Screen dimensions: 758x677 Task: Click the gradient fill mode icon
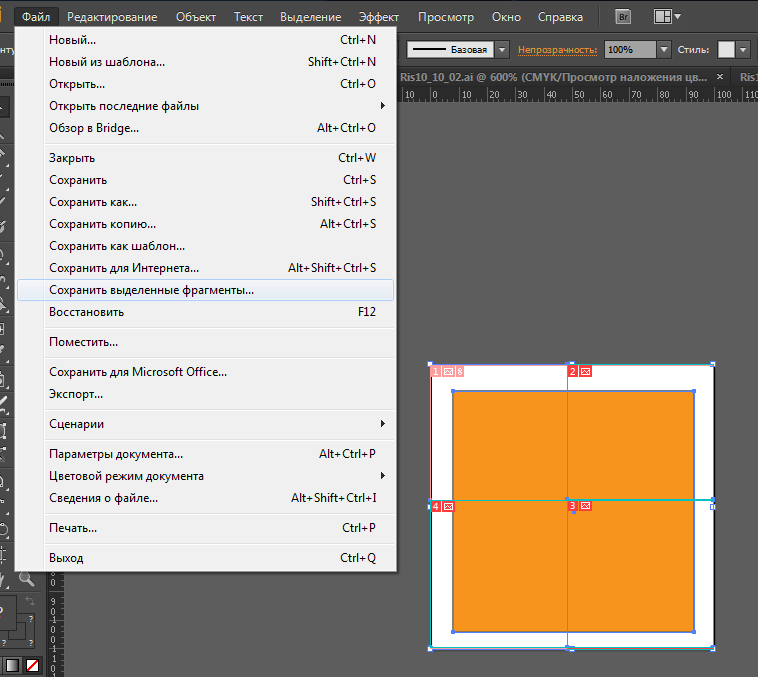[13, 665]
